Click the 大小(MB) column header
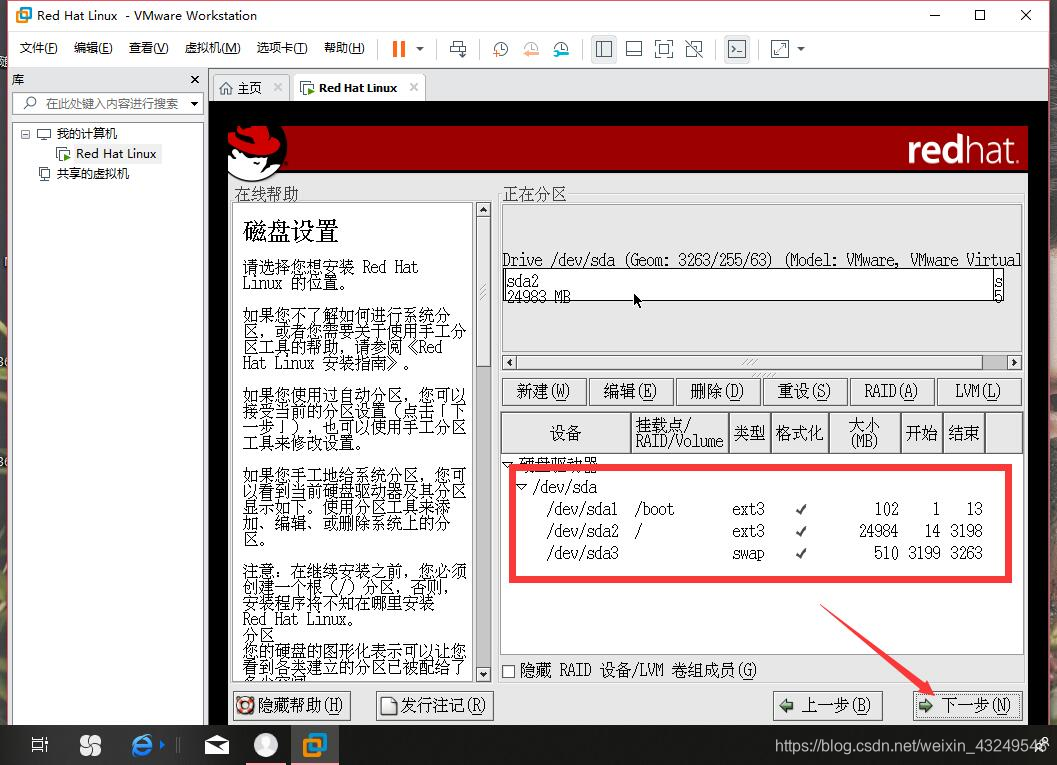Image resolution: width=1057 pixels, height=765 pixels. coord(864,433)
